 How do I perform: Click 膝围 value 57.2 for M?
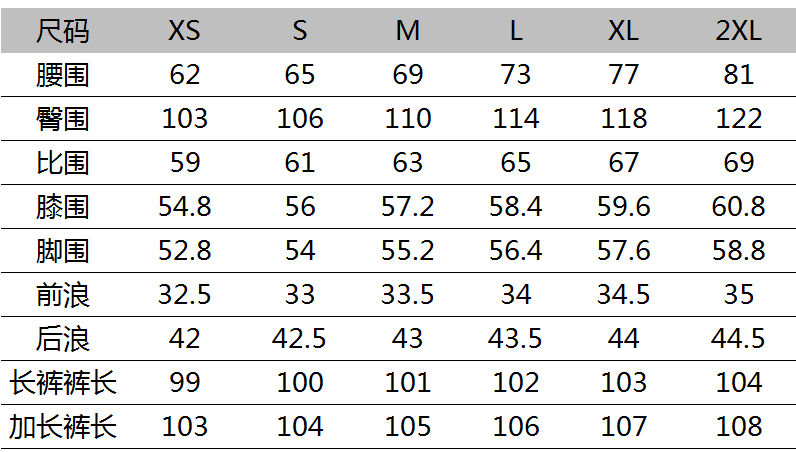coord(407,207)
